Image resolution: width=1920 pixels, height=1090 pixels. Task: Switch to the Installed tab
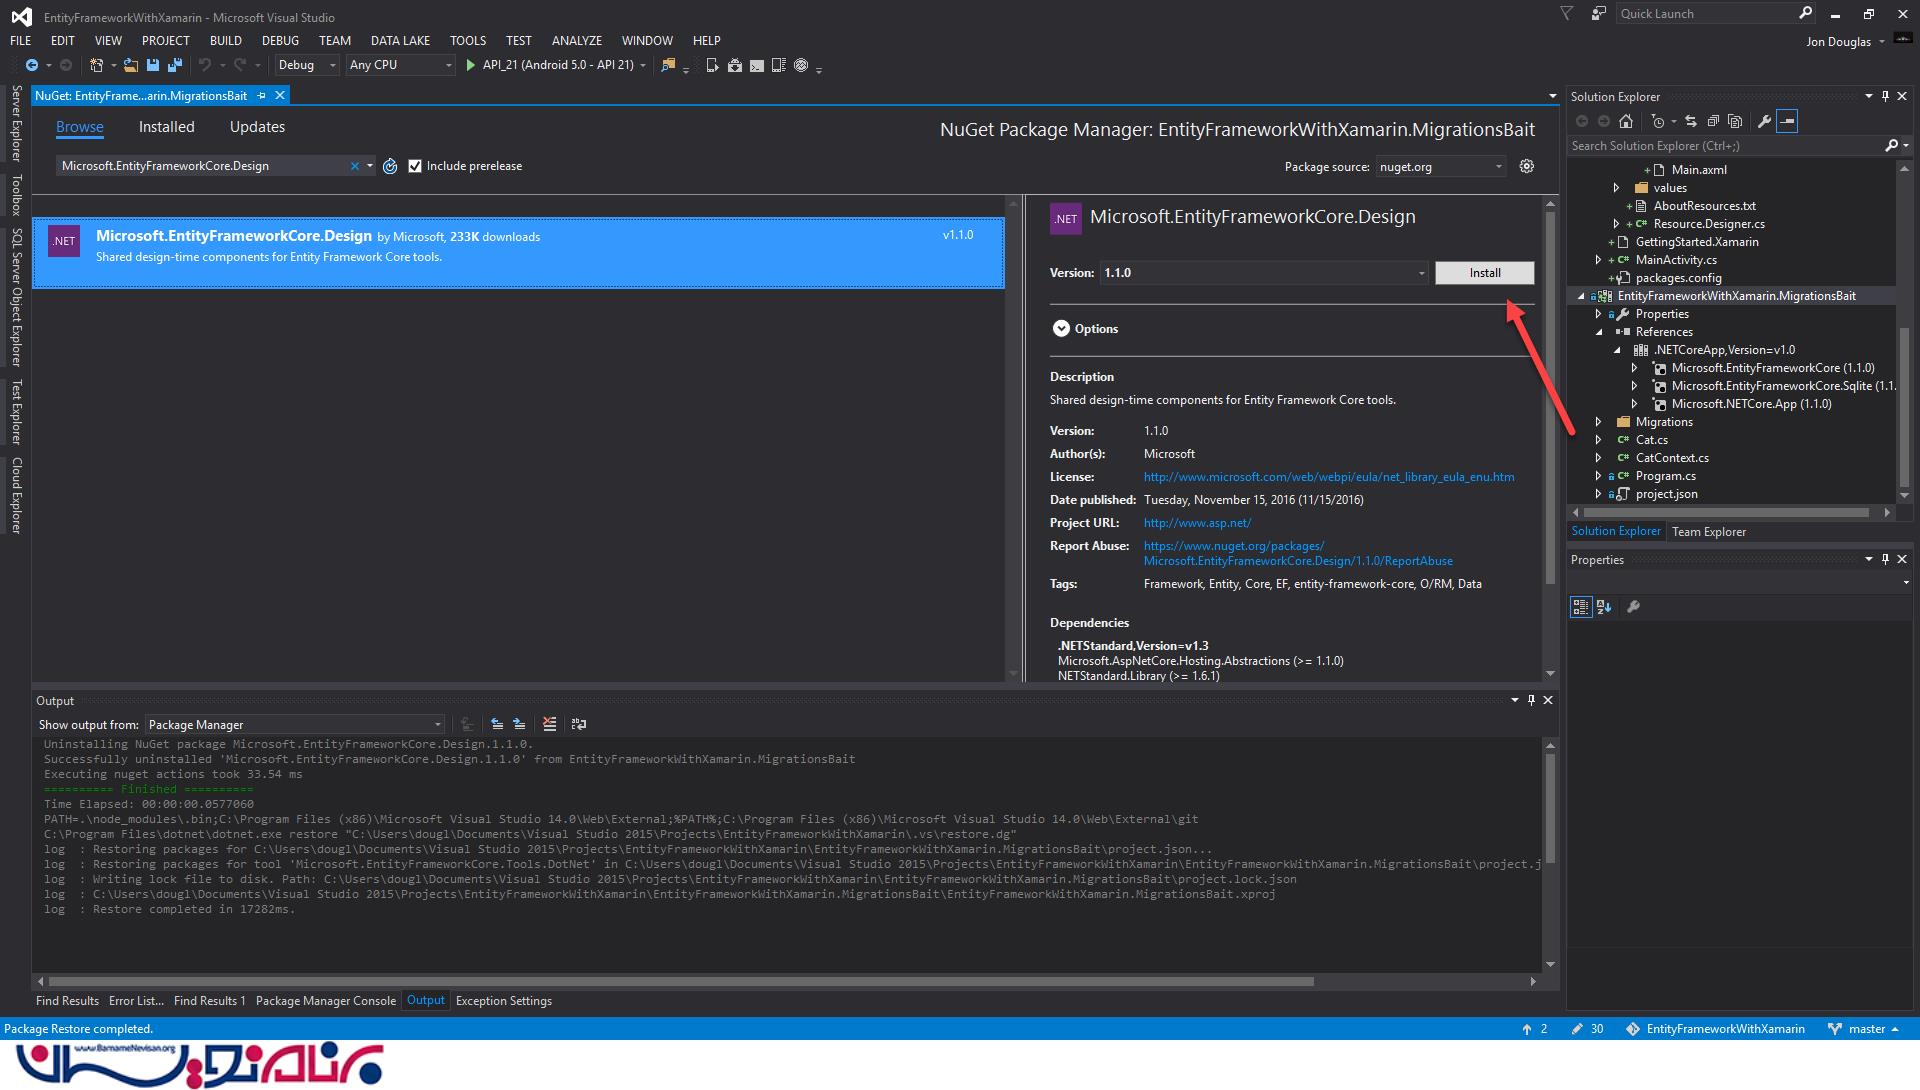click(166, 127)
